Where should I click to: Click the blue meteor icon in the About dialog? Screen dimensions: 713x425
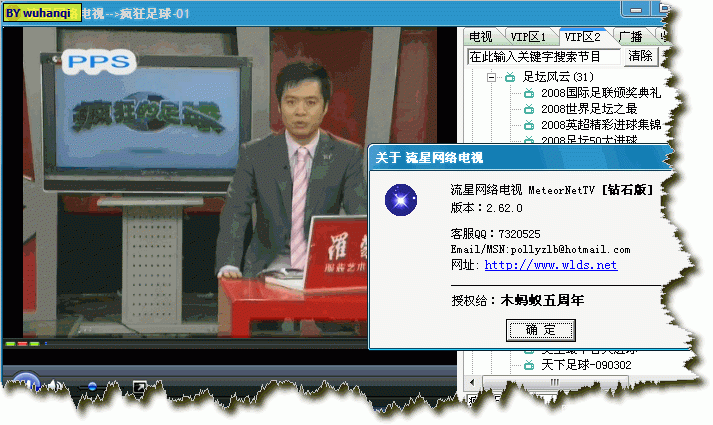[401, 200]
